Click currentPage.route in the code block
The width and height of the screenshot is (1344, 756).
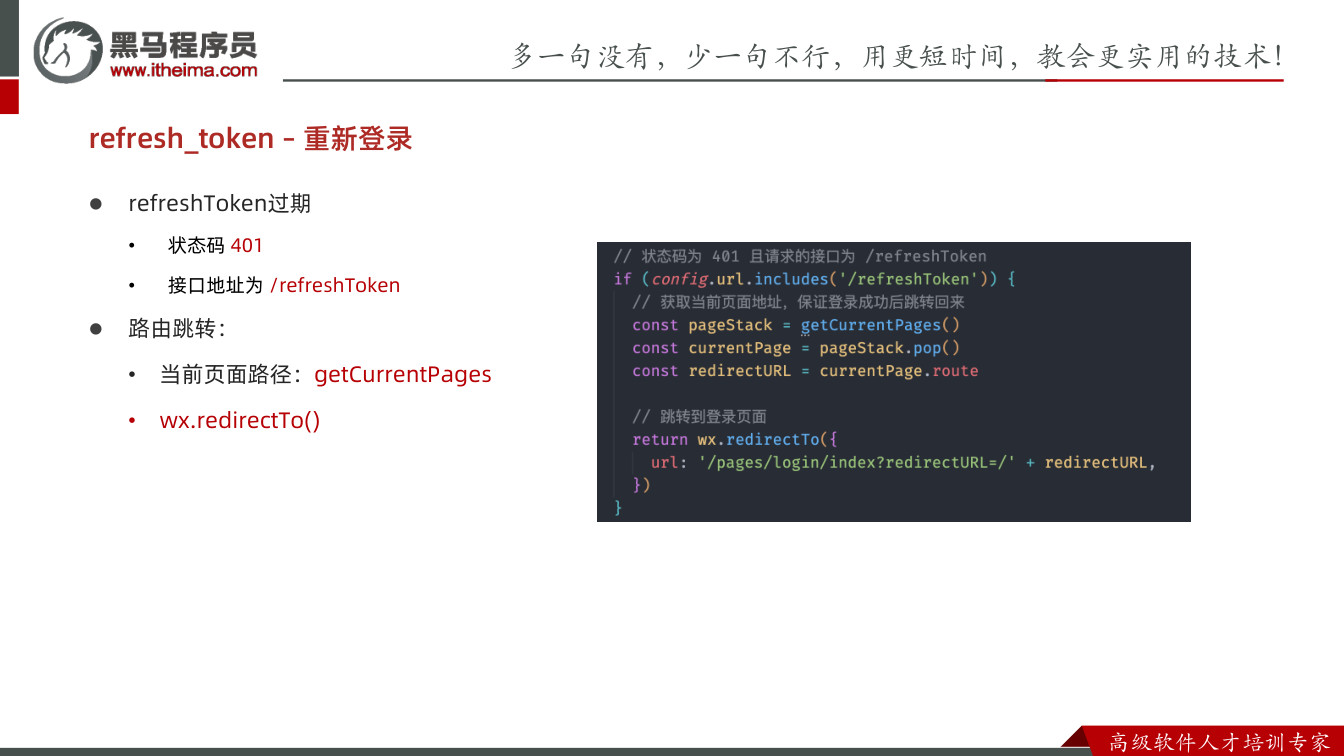899,371
